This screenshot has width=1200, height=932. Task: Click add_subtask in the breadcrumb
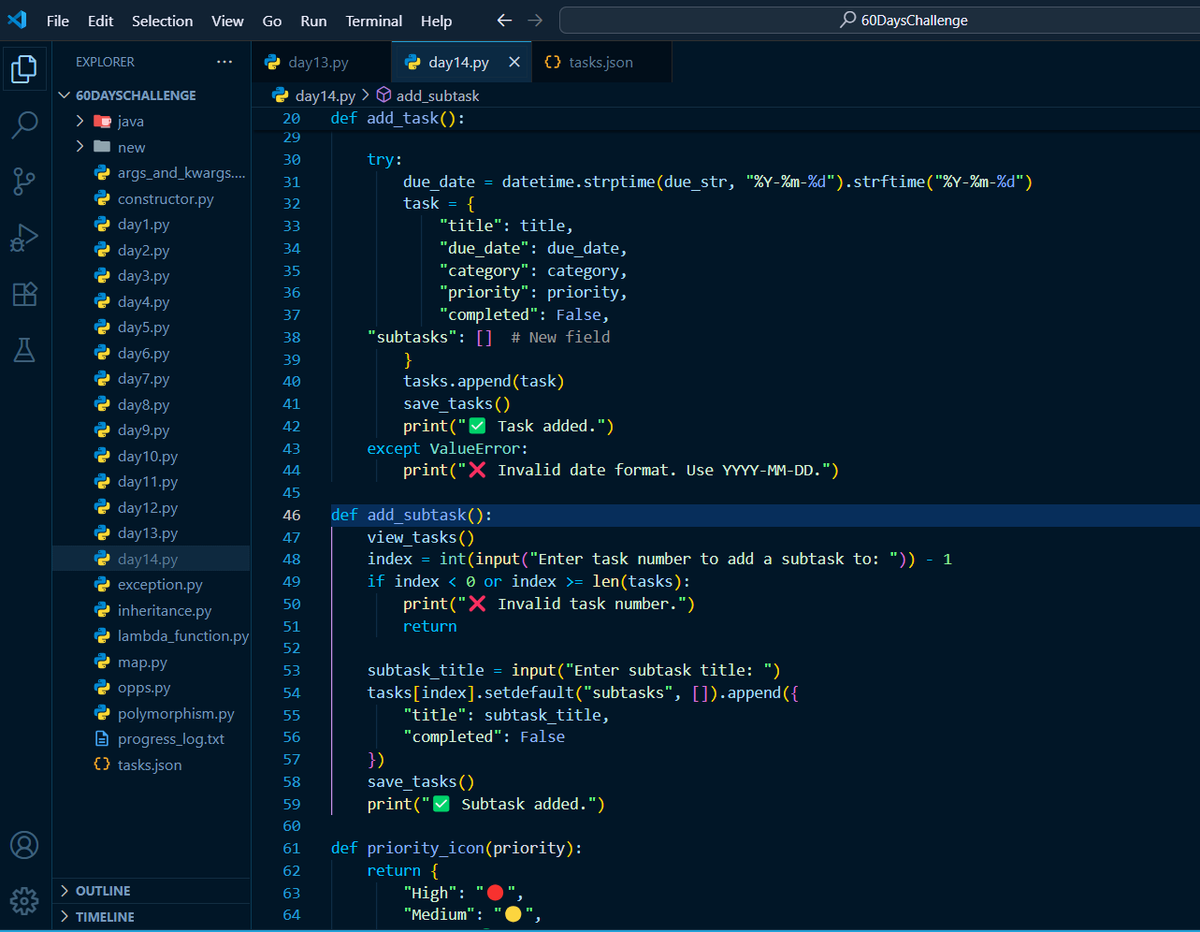(x=438, y=96)
